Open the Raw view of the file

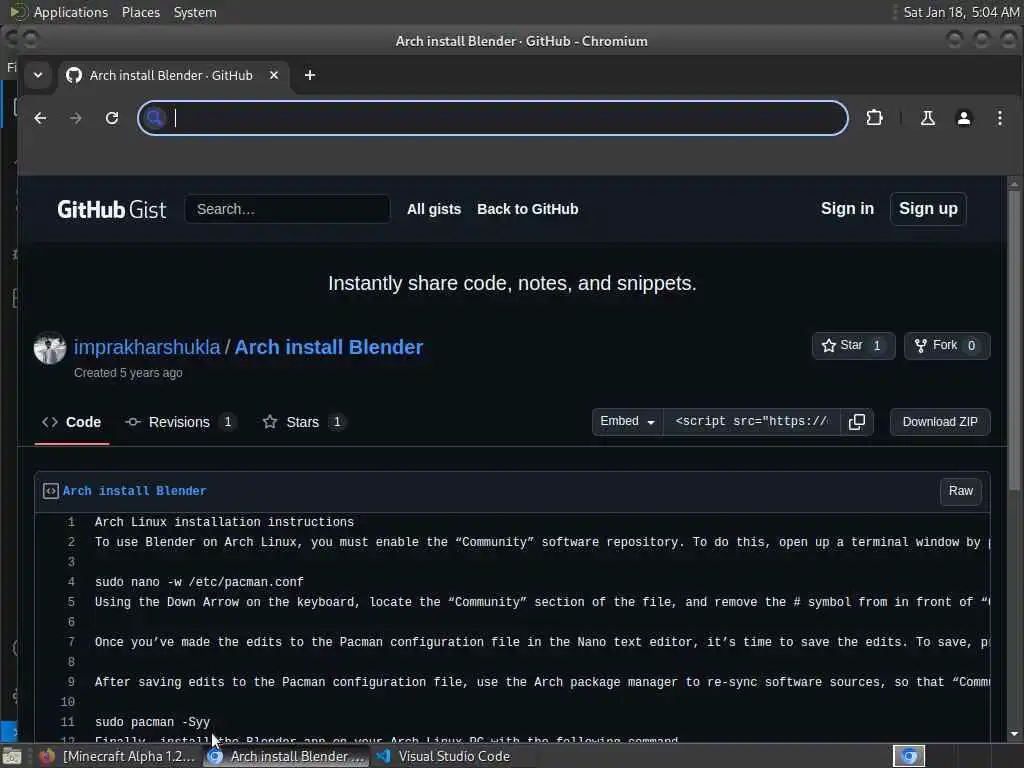pyautogui.click(x=961, y=491)
